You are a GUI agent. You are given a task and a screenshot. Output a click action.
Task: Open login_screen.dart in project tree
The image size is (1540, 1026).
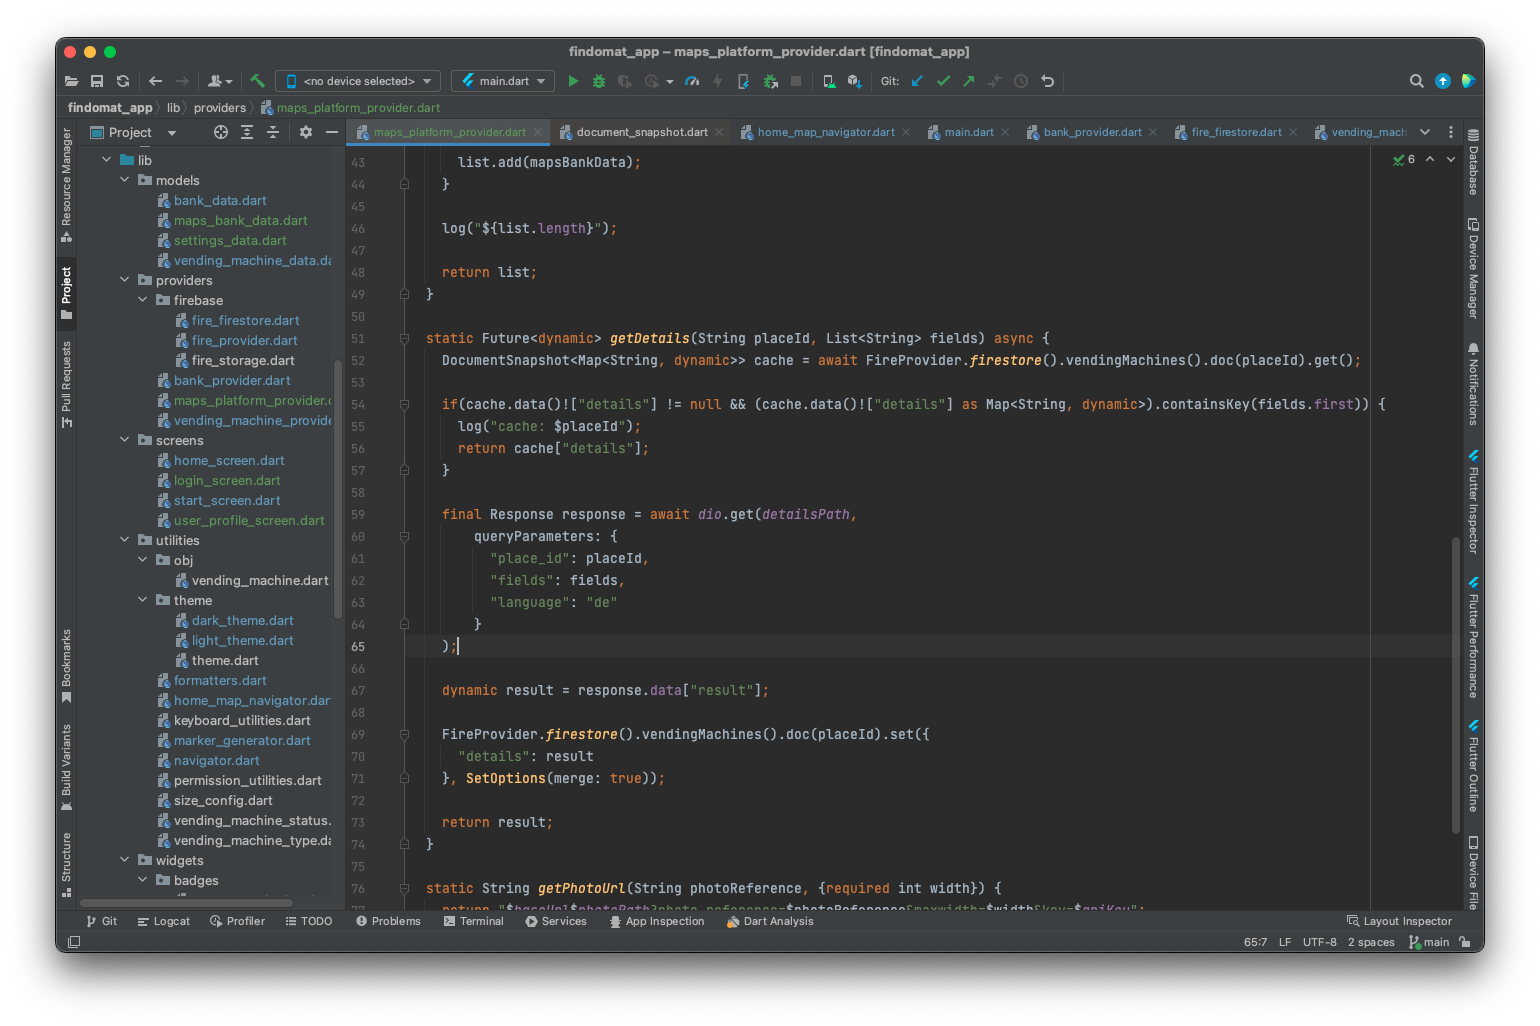pos(227,480)
